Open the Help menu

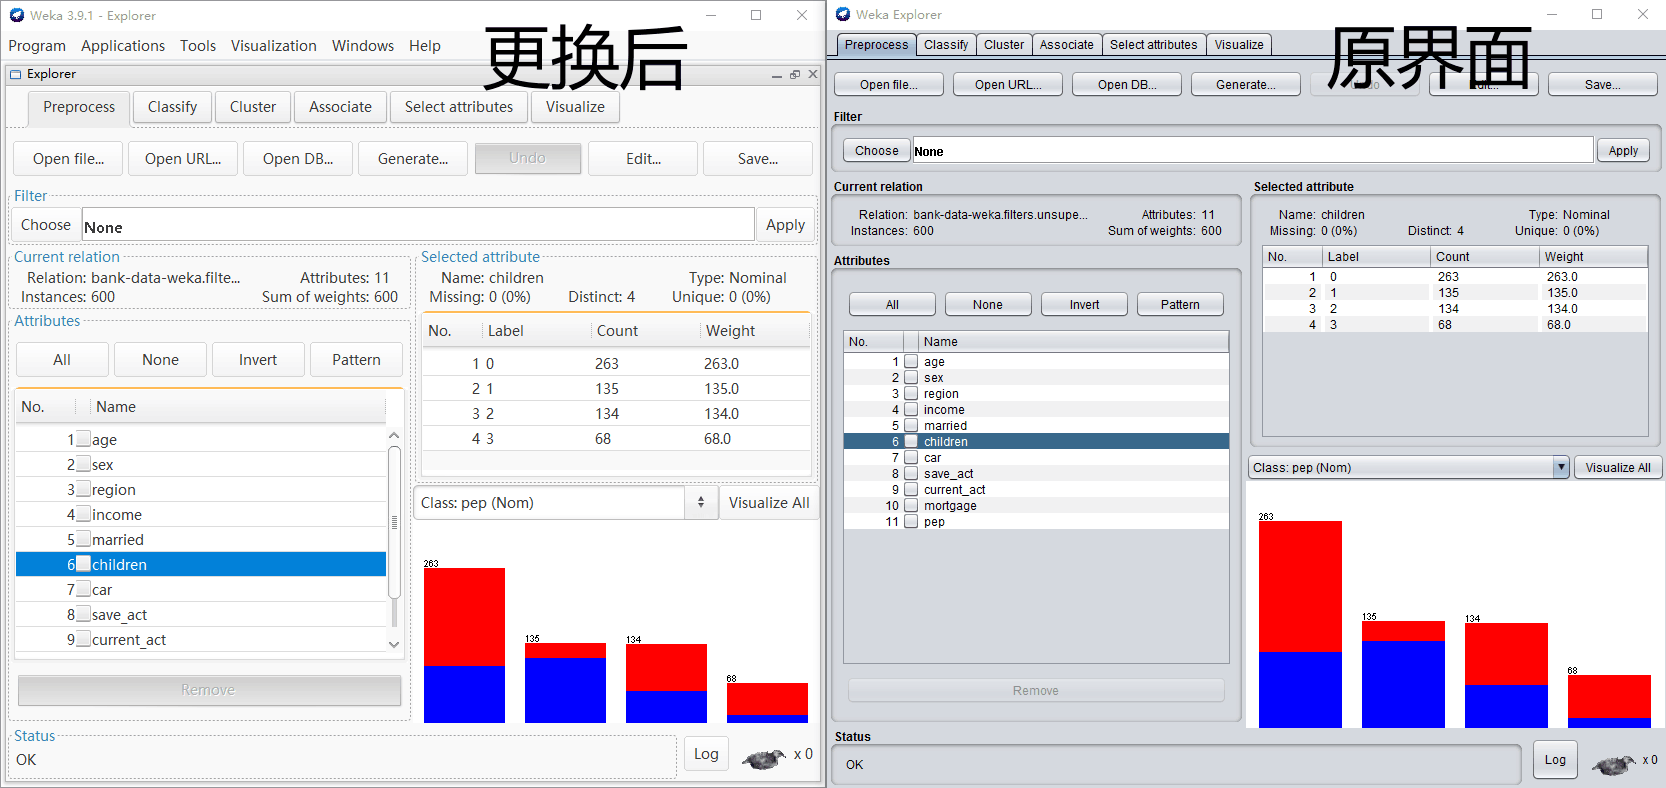425,46
